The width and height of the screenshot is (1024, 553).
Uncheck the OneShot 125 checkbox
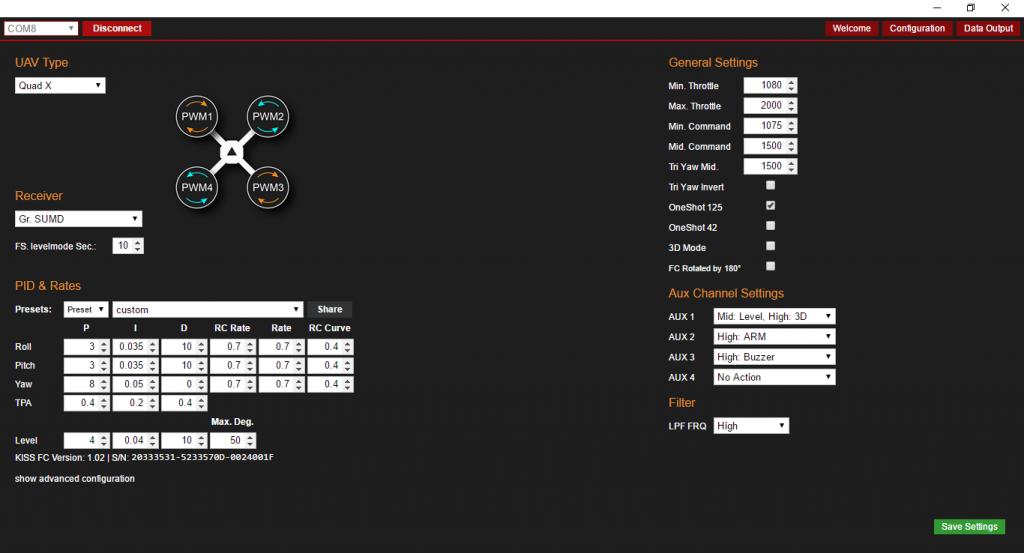(x=770, y=206)
